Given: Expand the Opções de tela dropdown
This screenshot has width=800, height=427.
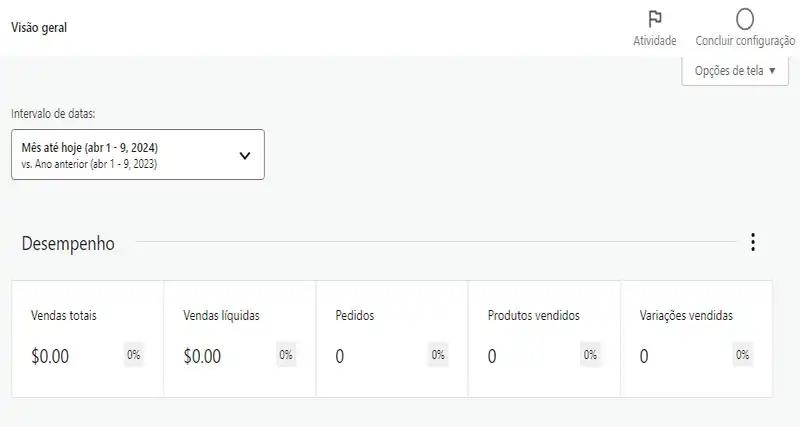Looking at the screenshot, I should pyautogui.click(x=735, y=71).
